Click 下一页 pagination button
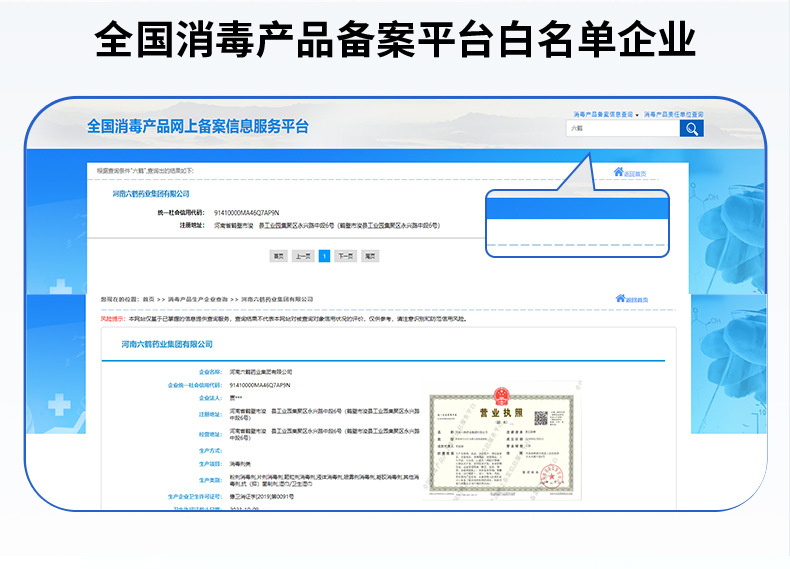790x569 pixels. click(x=345, y=256)
